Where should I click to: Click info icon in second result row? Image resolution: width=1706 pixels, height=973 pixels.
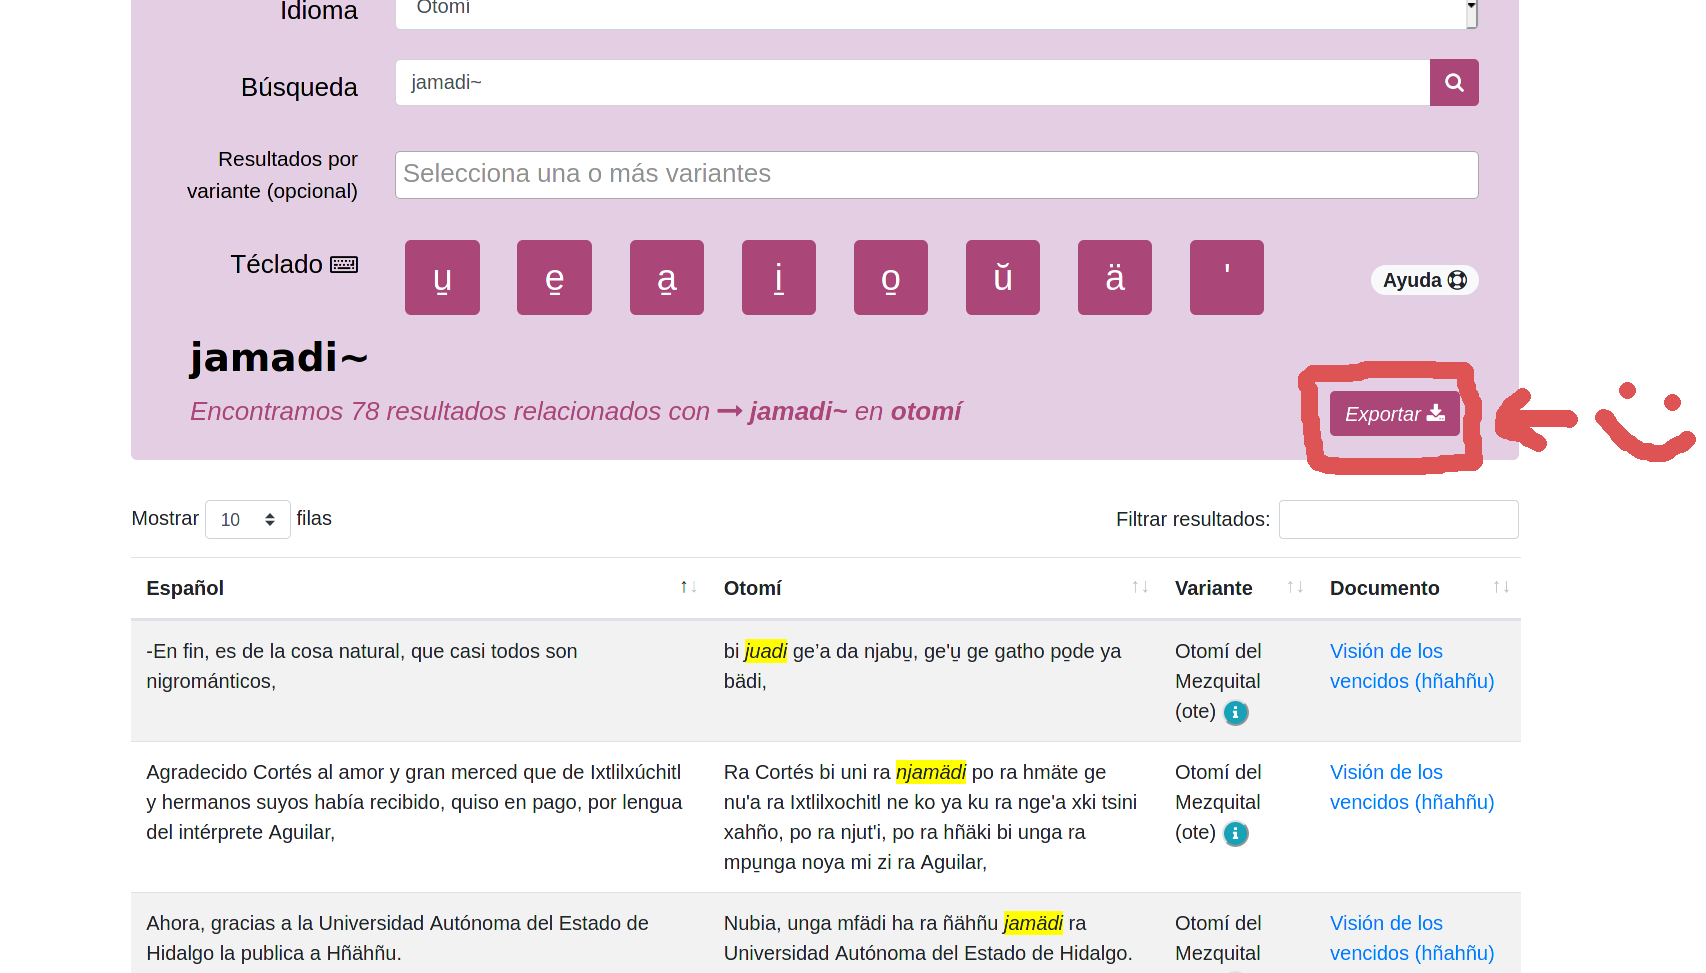1236,834
